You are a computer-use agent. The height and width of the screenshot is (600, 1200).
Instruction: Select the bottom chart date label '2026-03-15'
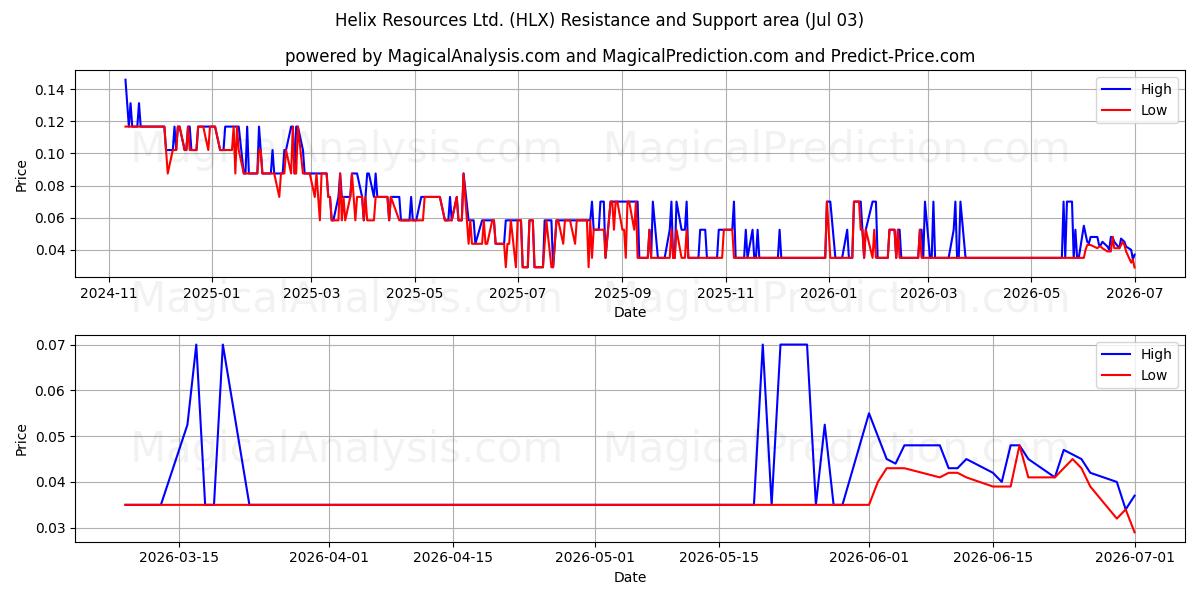179,558
